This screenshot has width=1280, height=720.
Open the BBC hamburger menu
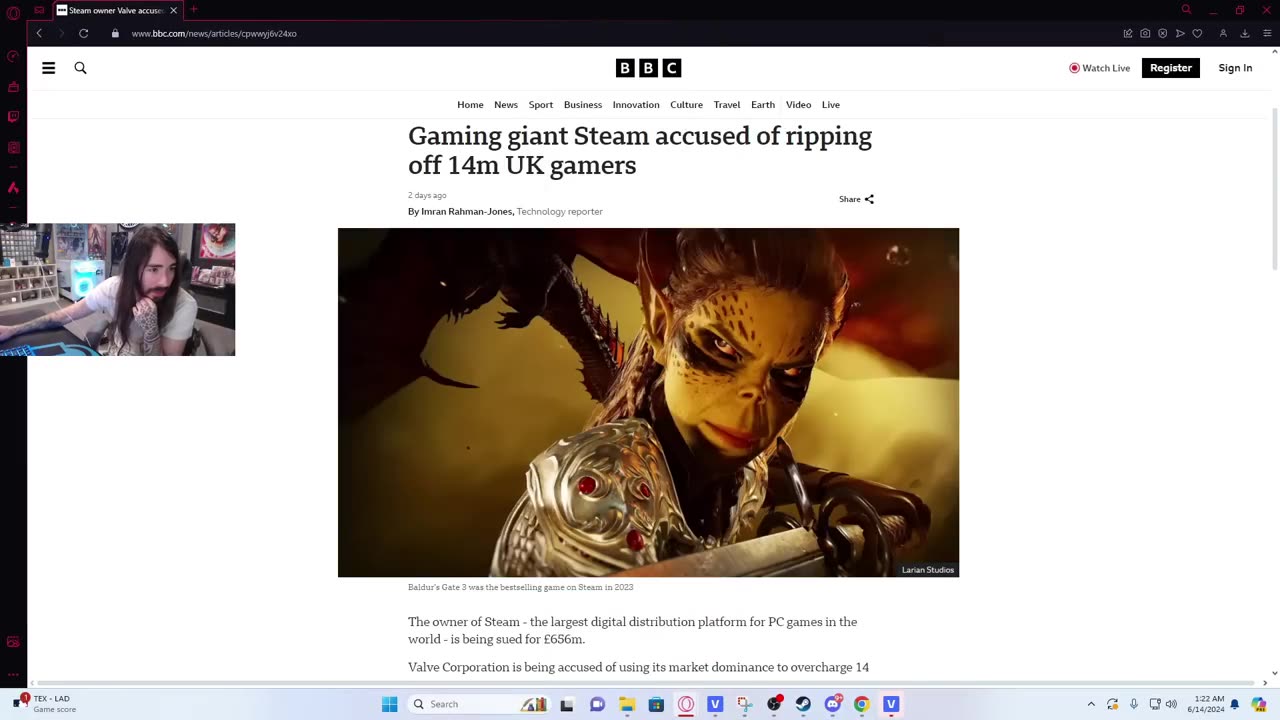(48, 68)
